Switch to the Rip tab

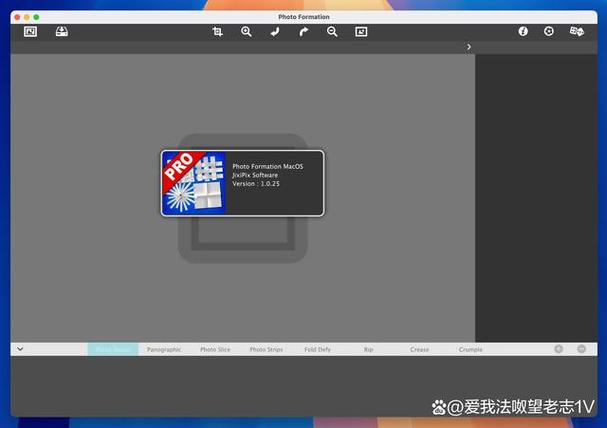click(x=369, y=349)
